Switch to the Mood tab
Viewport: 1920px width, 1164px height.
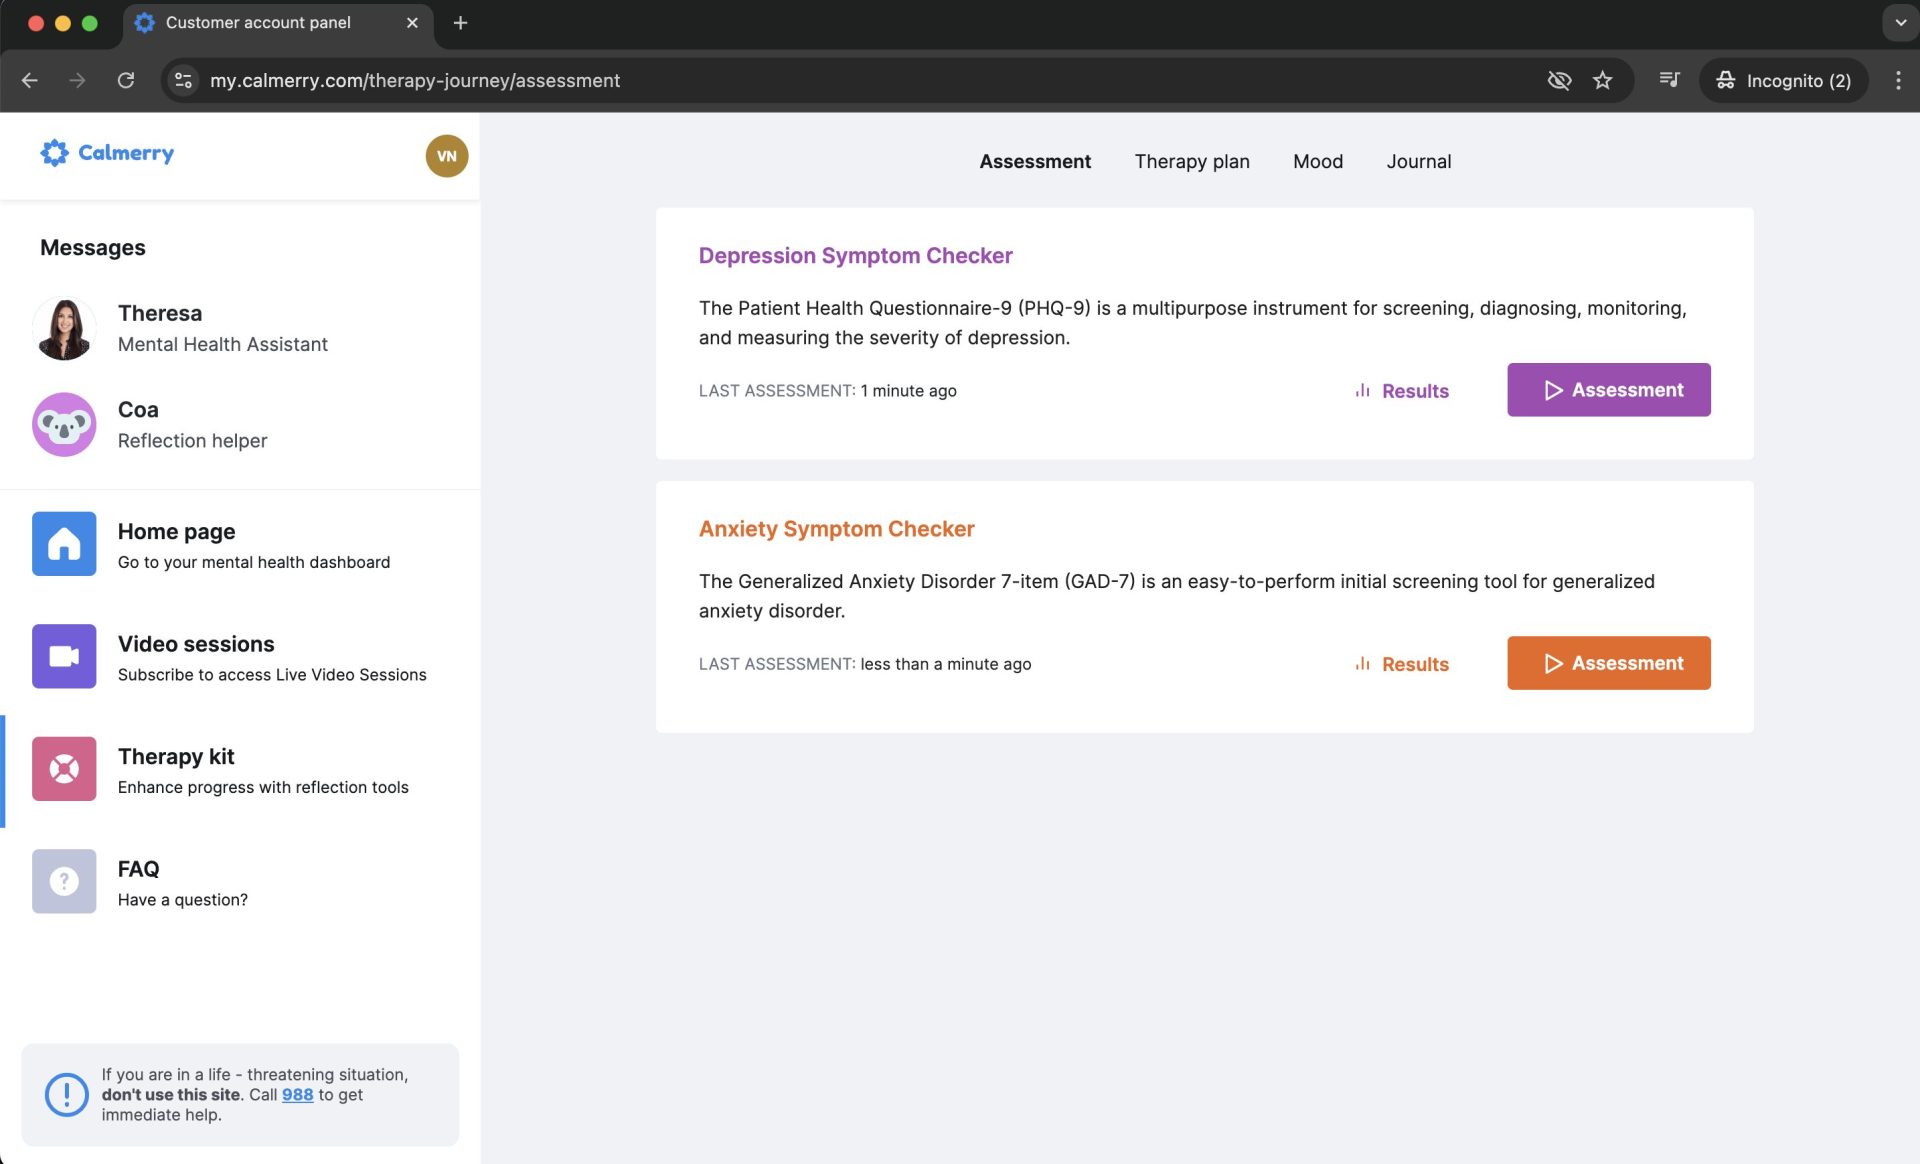click(1317, 162)
